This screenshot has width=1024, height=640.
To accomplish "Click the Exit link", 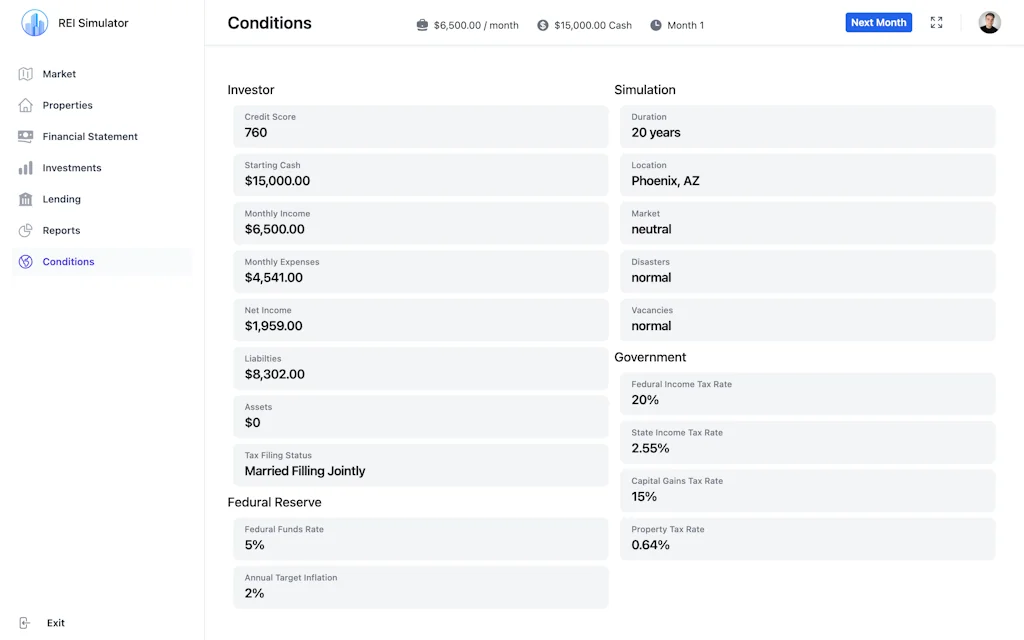I will [x=56, y=623].
